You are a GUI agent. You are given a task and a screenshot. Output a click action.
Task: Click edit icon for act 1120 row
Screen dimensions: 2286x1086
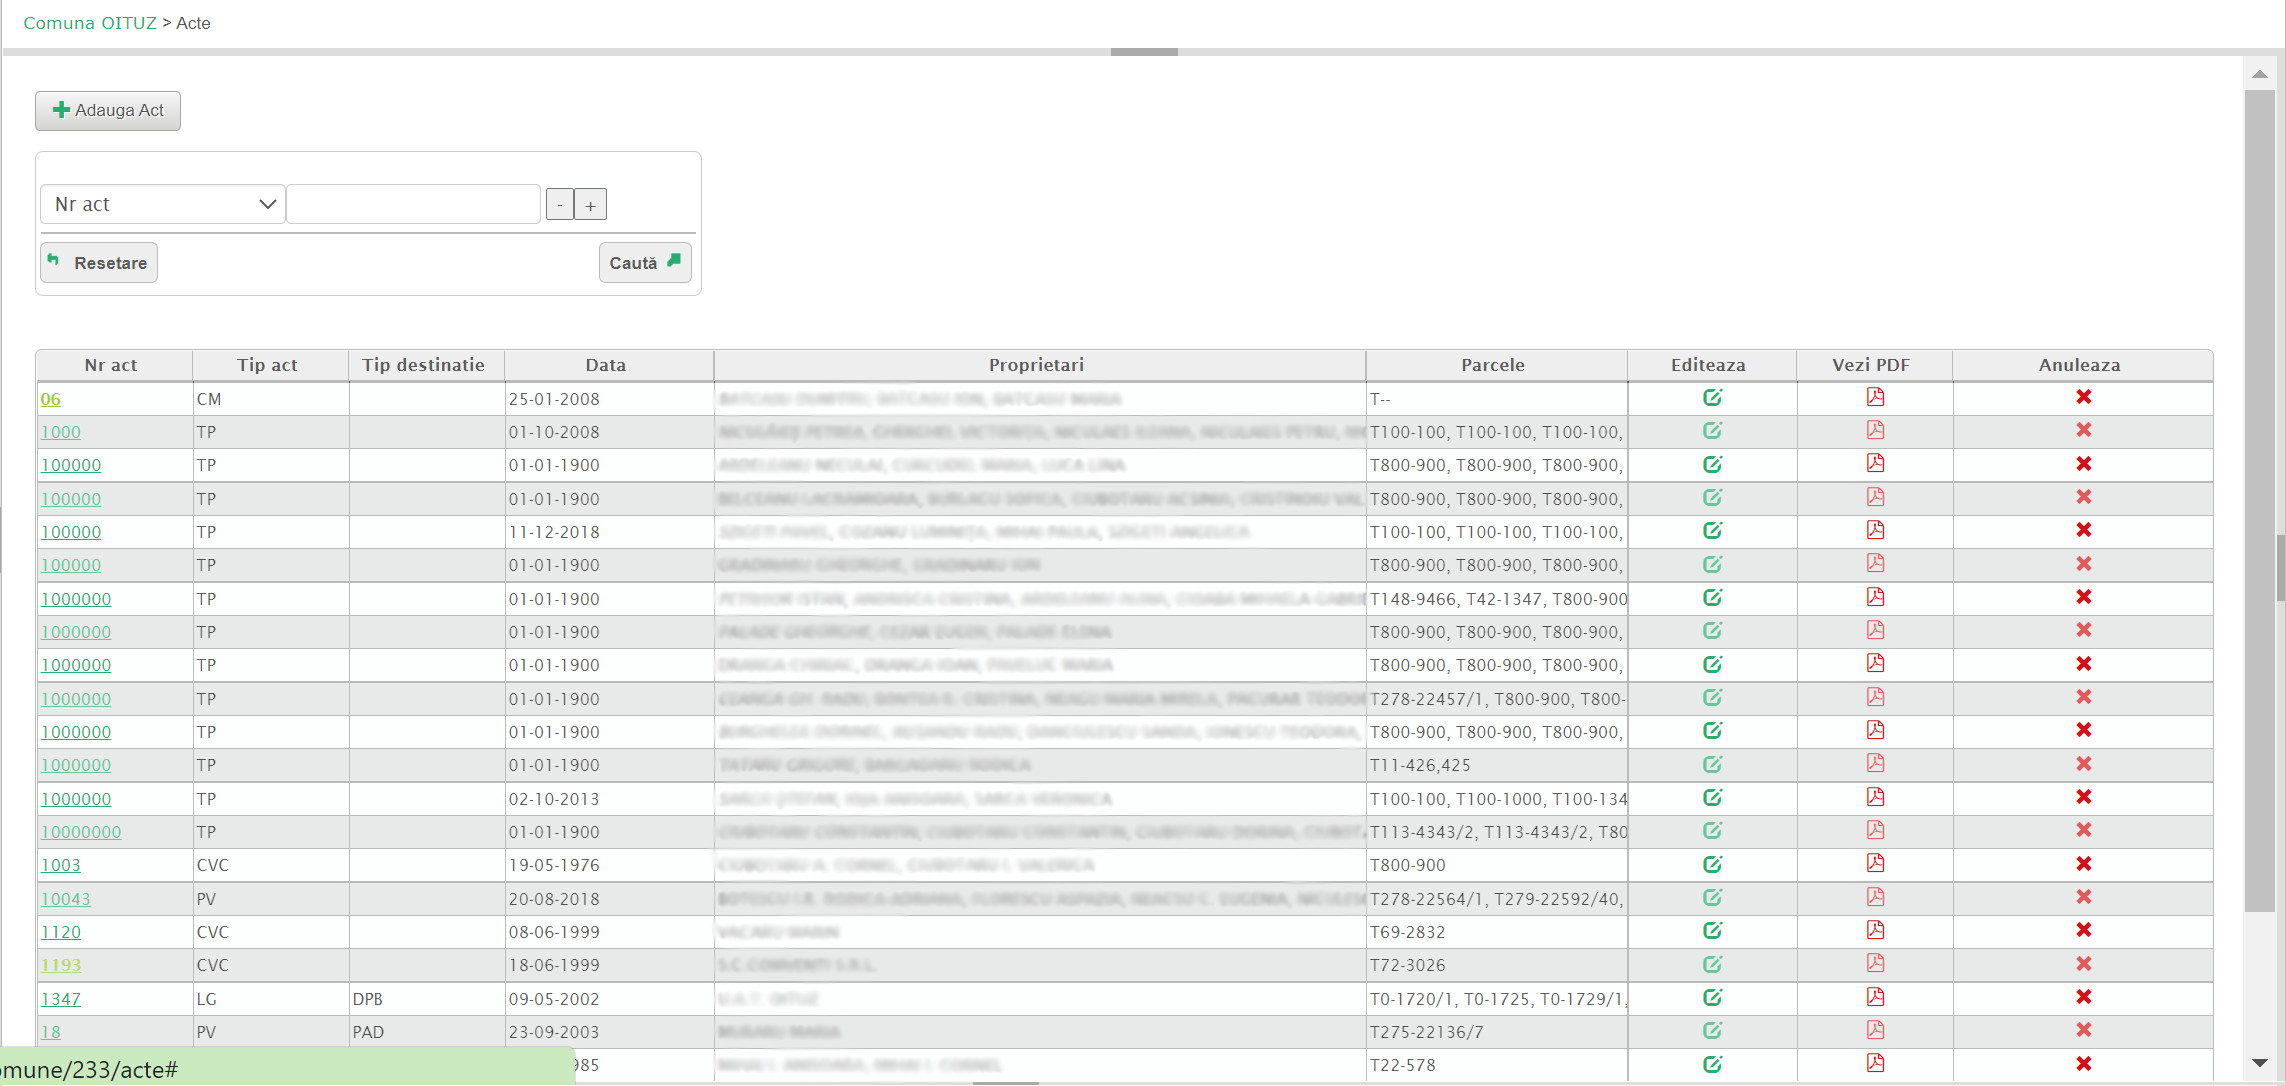click(x=1712, y=931)
